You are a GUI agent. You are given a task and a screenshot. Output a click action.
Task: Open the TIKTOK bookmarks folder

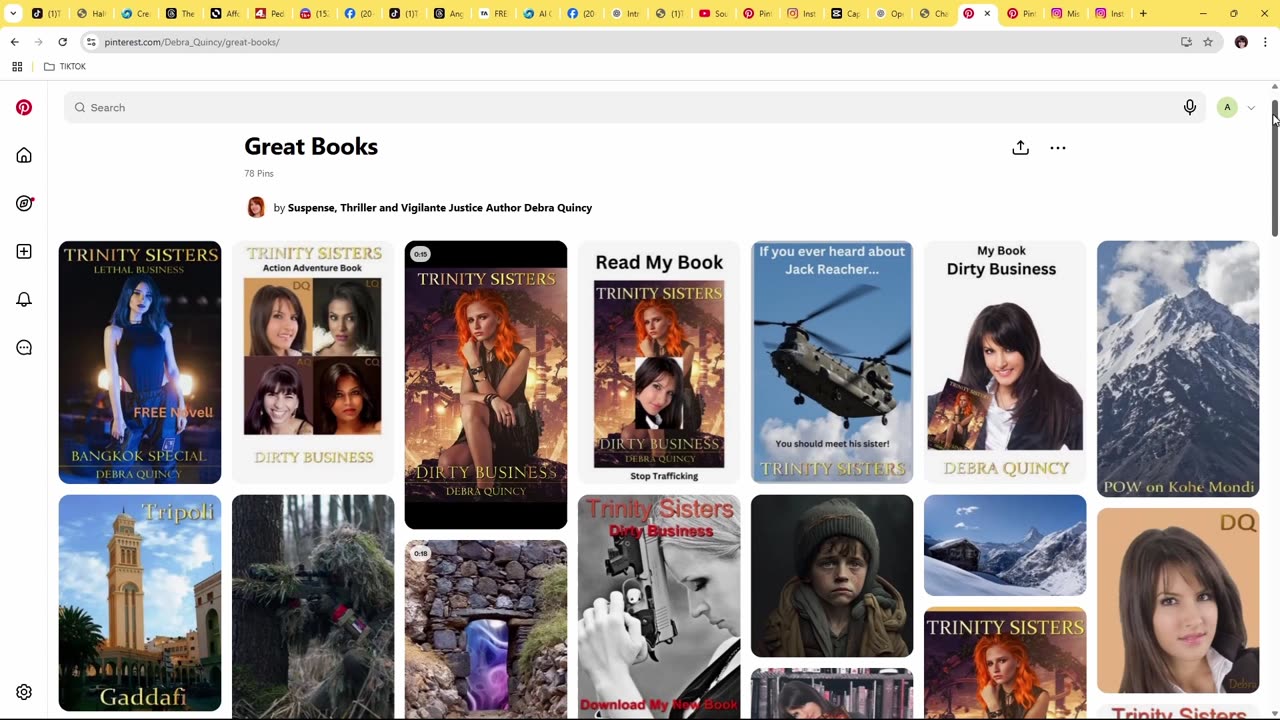[65, 67]
